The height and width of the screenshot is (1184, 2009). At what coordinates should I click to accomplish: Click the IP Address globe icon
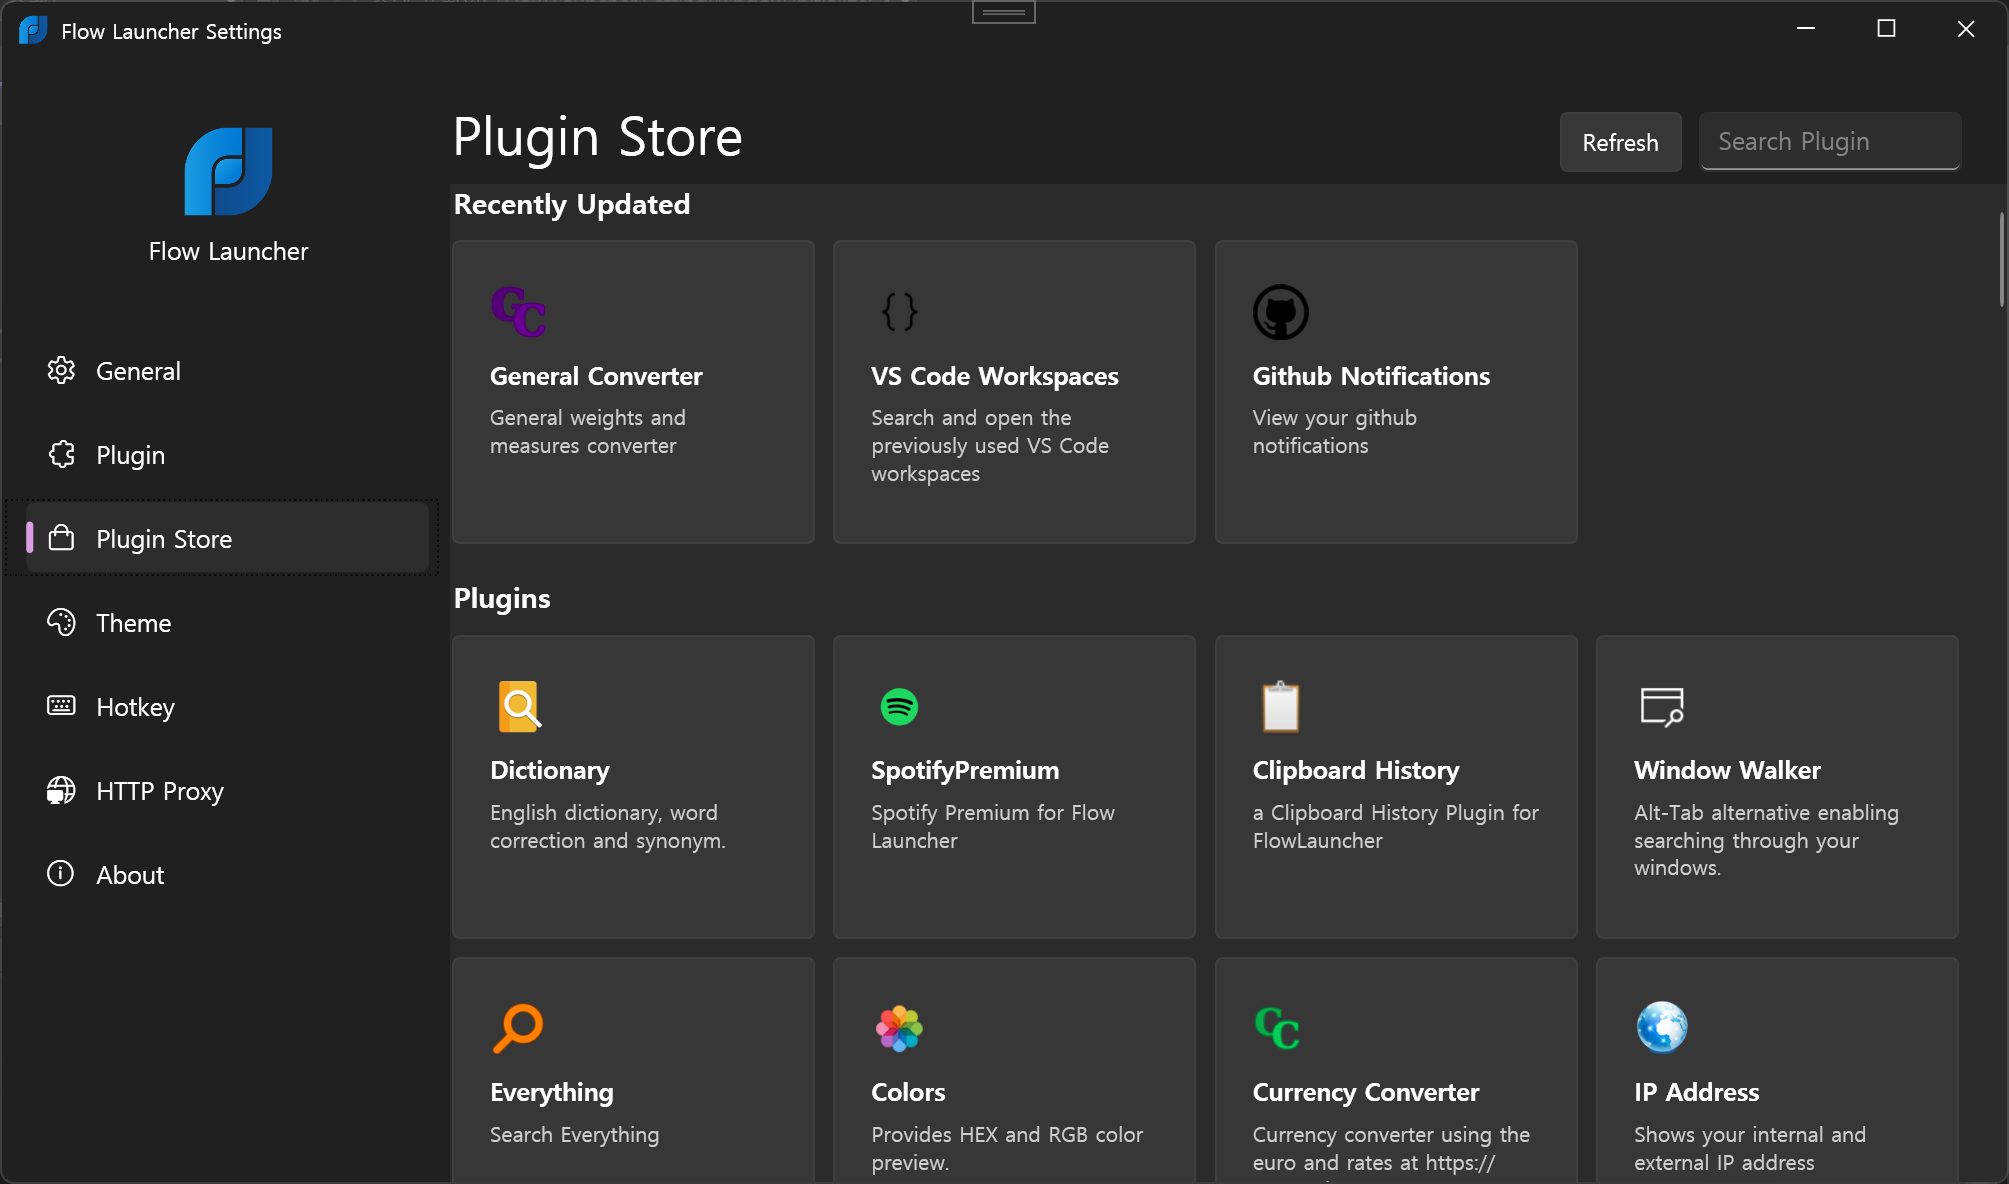pyautogui.click(x=1661, y=1028)
